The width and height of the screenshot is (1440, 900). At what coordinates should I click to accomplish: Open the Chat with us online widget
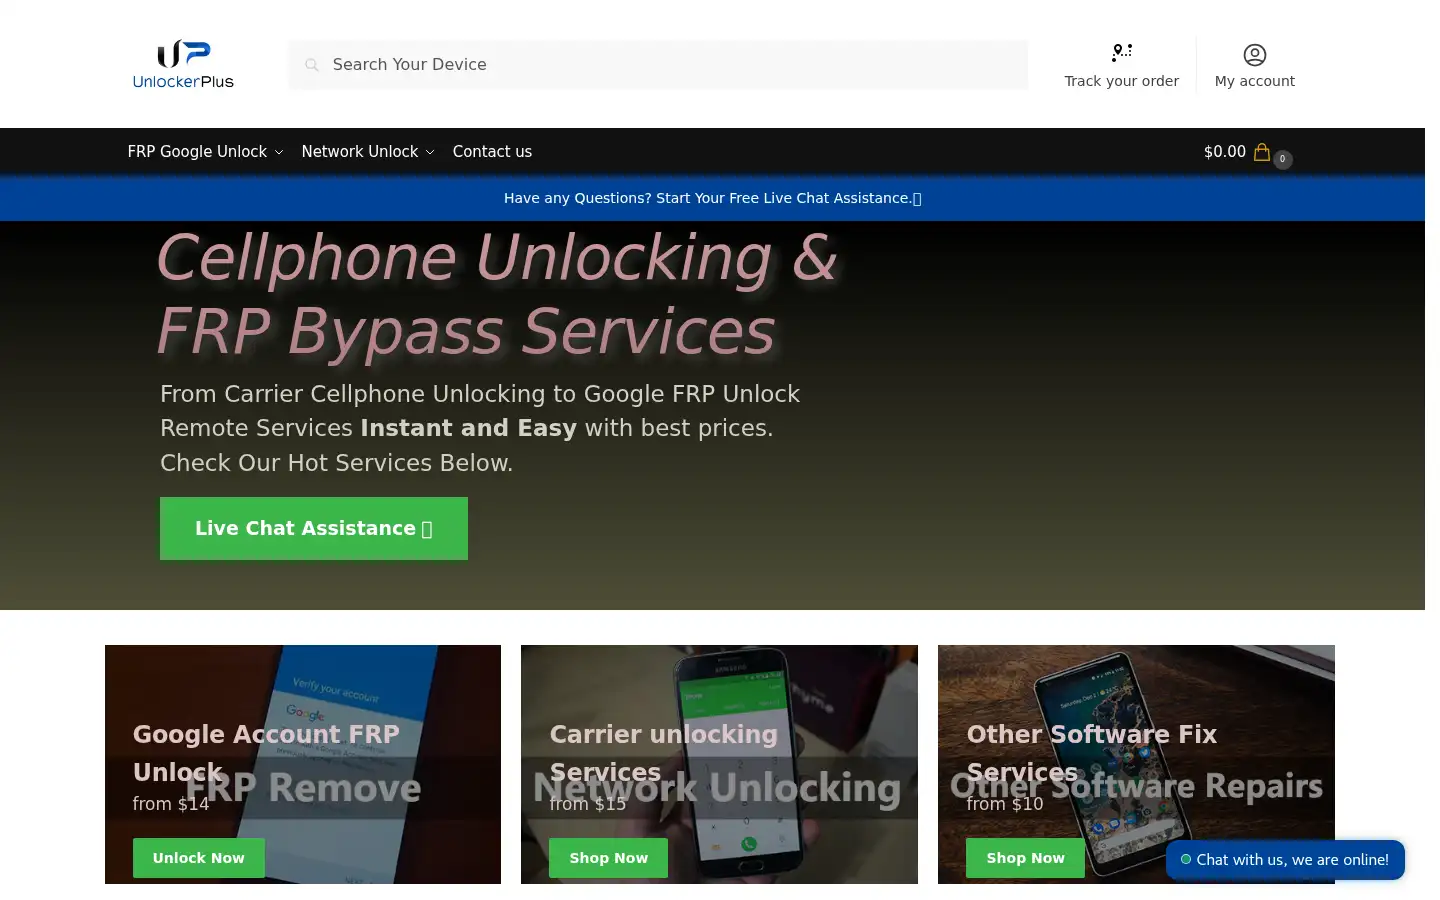1285,860
